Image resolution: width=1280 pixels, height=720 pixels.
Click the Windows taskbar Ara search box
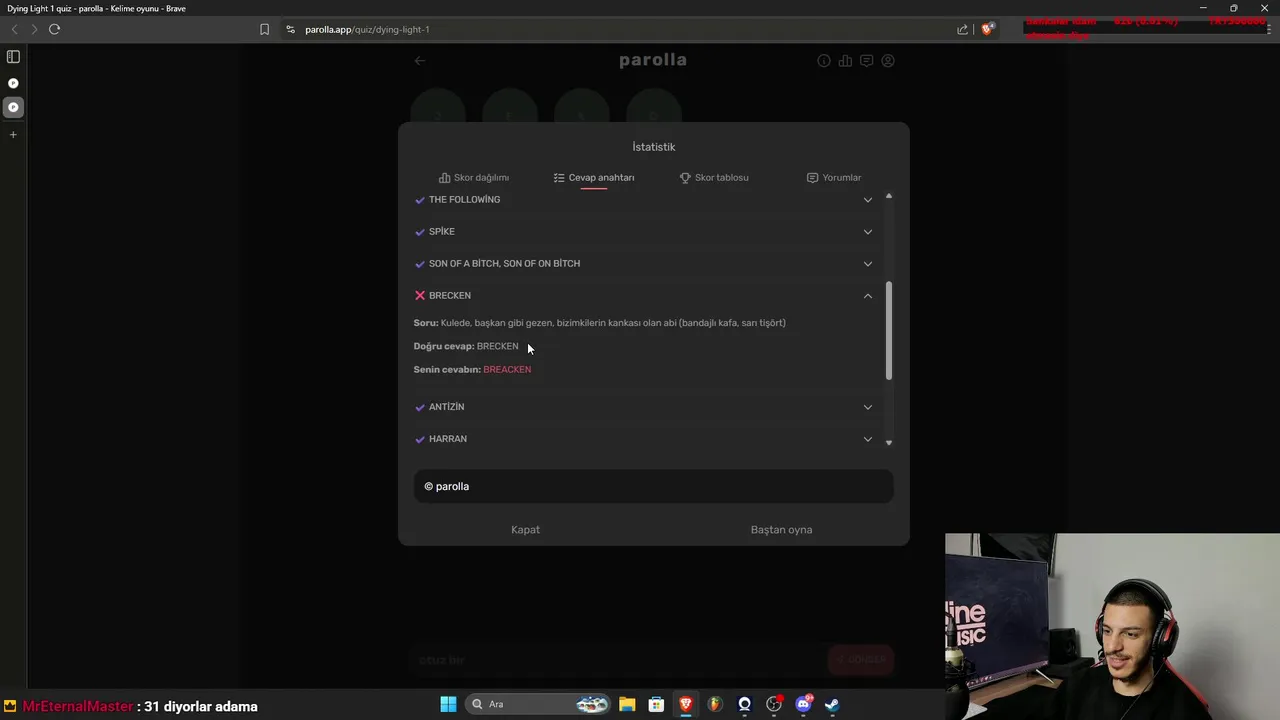tap(538, 704)
